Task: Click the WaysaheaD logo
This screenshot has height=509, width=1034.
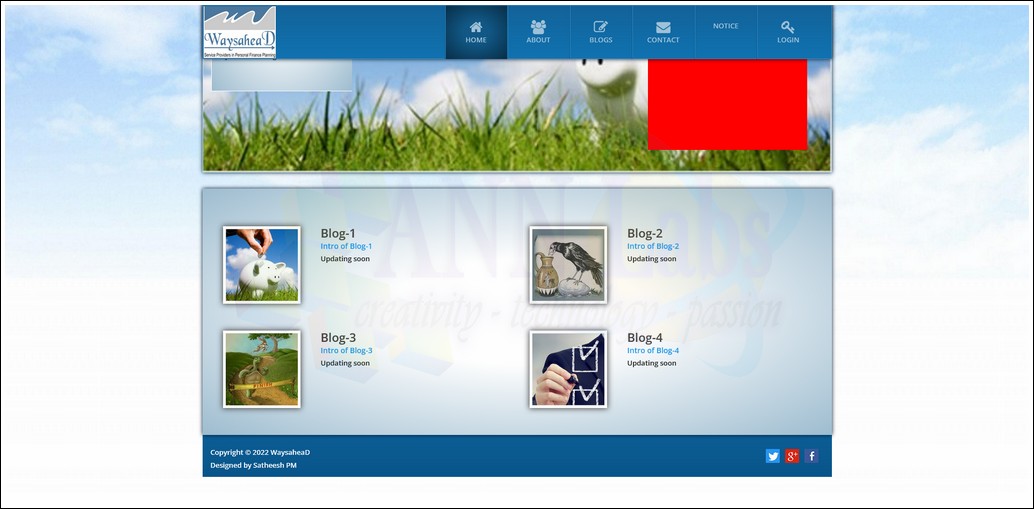Action: click(x=240, y=32)
